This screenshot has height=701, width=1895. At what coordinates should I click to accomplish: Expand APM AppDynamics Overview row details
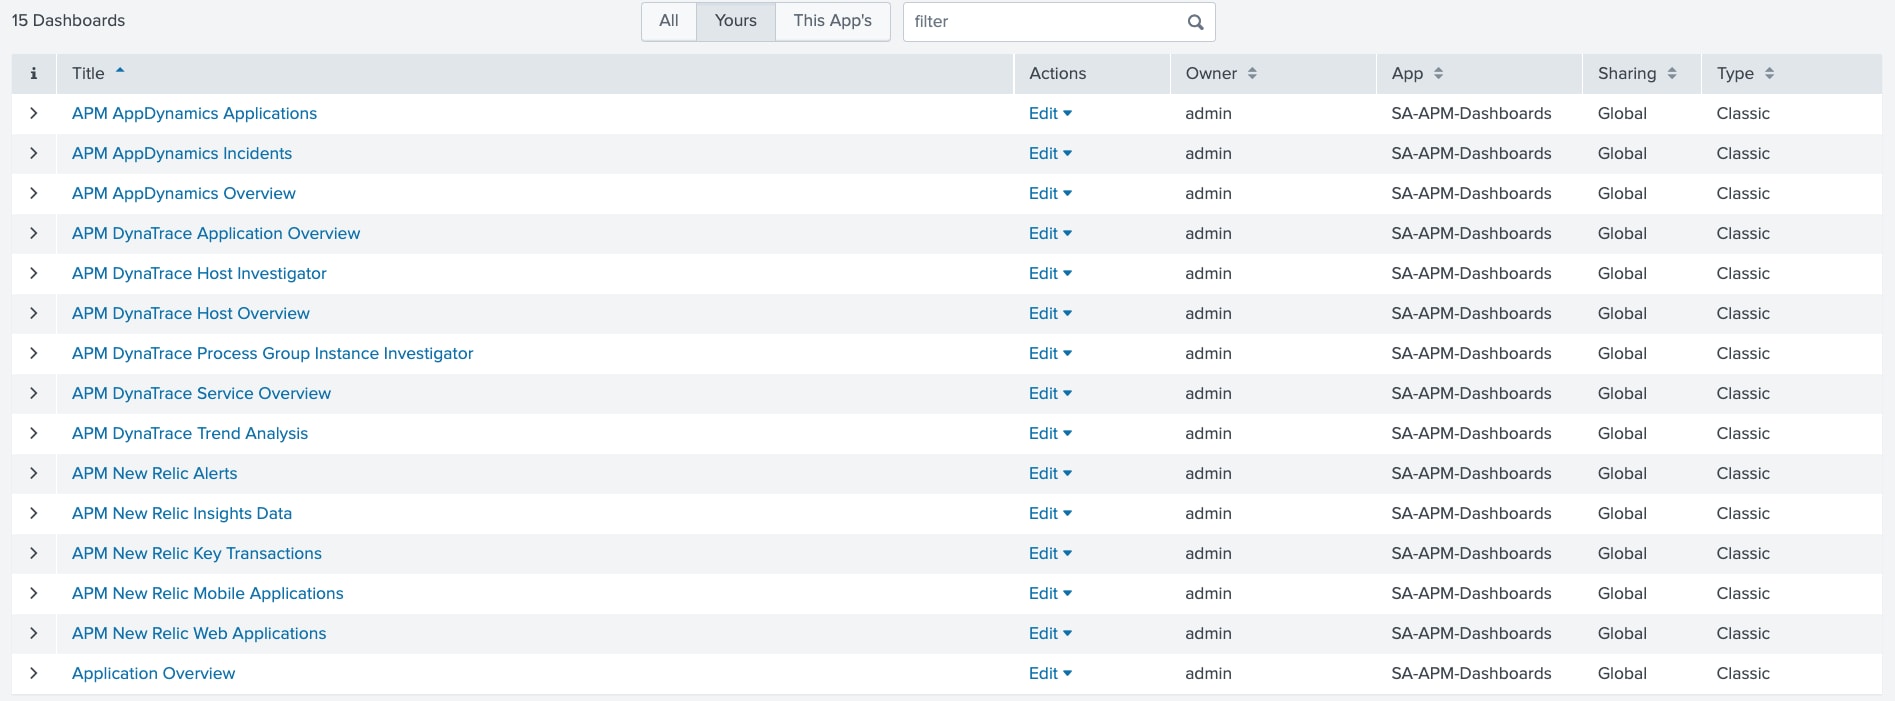click(33, 193)
